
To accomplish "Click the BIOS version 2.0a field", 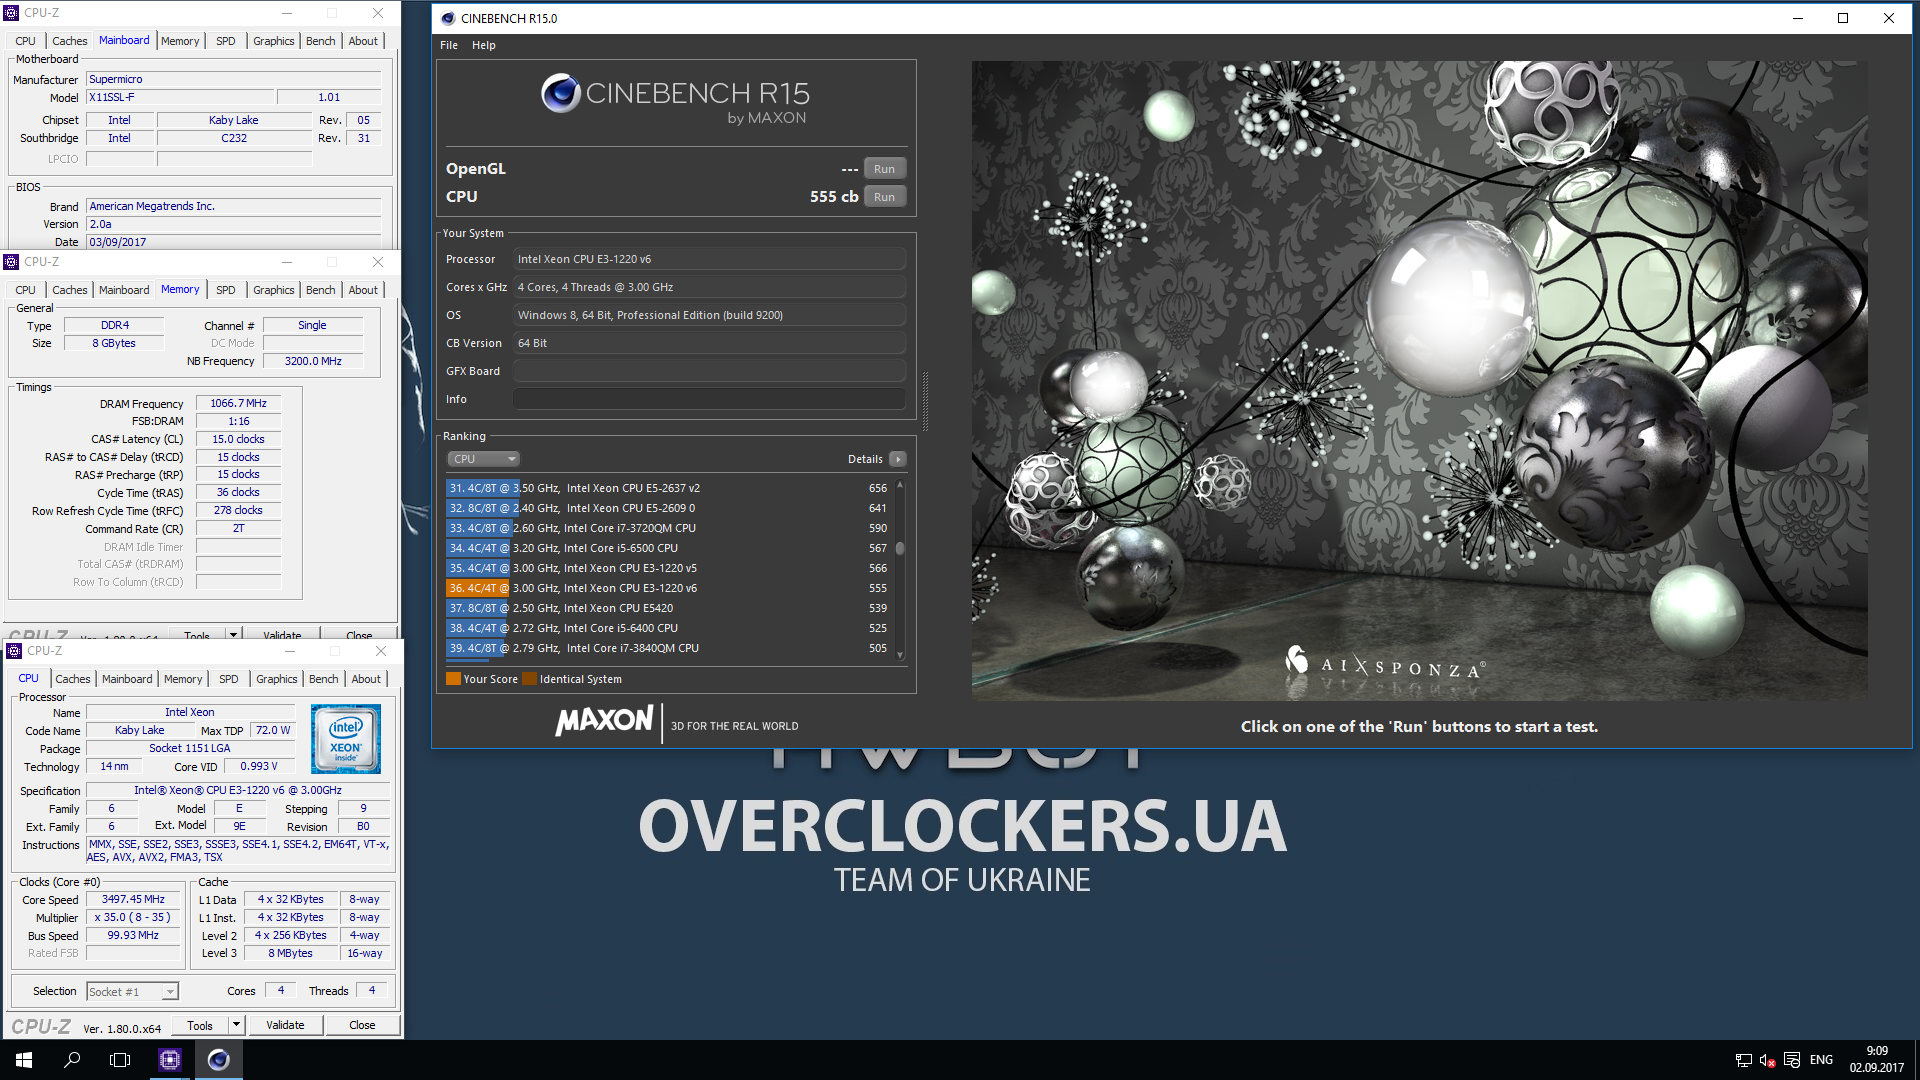I will [x=233, y=224].
